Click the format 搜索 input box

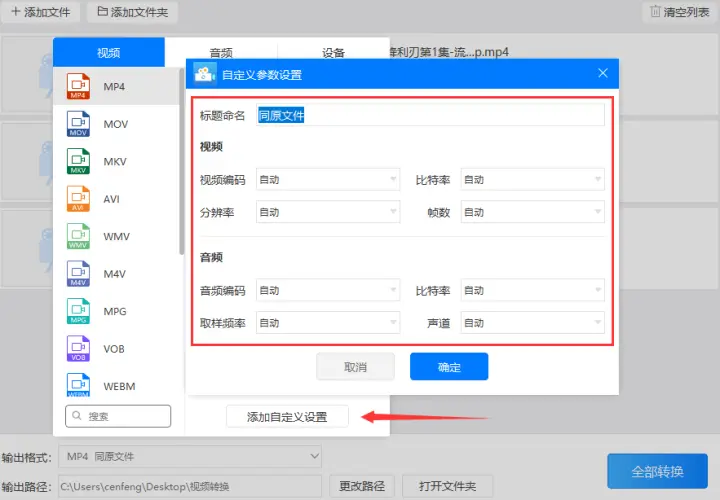(x=118, y=416)
